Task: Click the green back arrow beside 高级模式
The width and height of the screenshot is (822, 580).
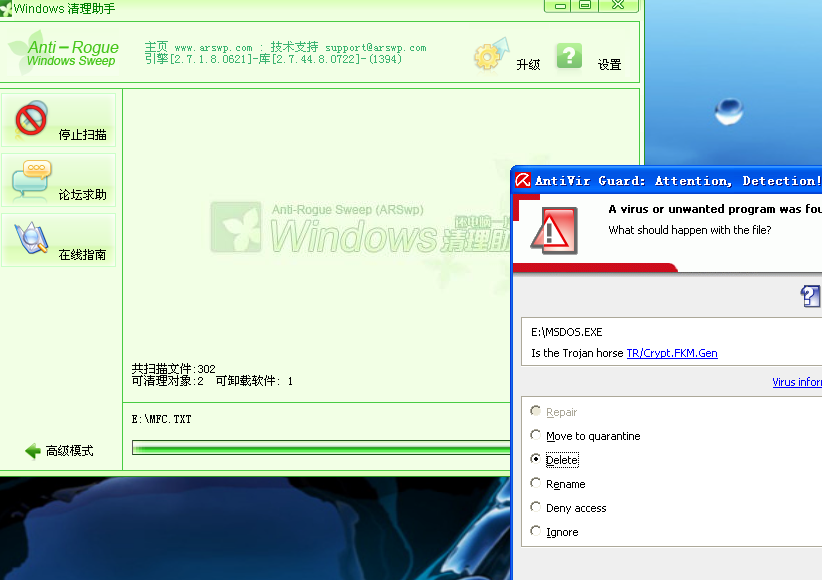Action: pyautogui.click(x=33, y=450)
